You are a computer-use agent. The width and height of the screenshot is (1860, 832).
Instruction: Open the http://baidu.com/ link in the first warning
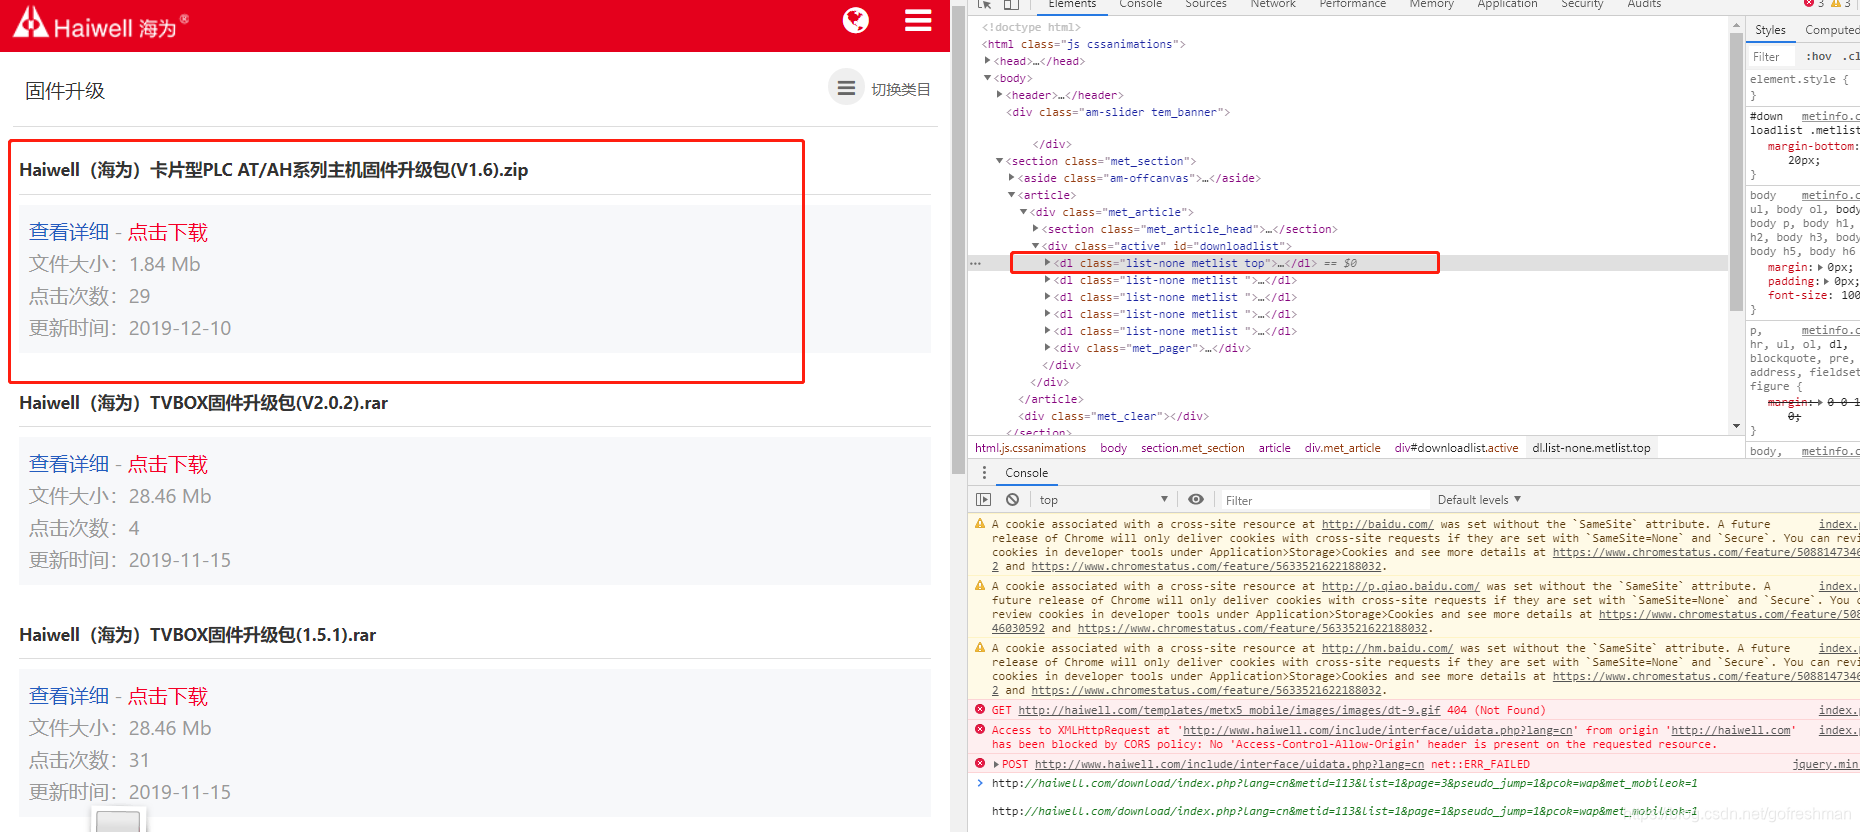click(x=1377, y=524)
